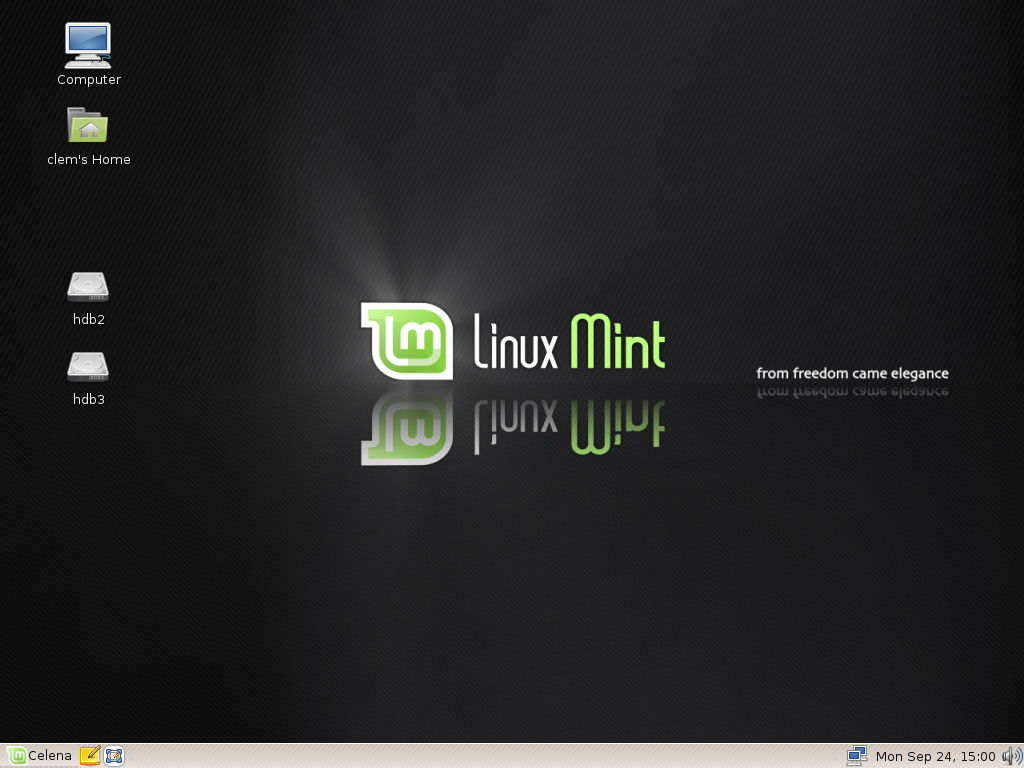Click the panel grip handle beside launcher icons
The width and height of the screenshot is (1024, 768).
[x=131, y=756]
